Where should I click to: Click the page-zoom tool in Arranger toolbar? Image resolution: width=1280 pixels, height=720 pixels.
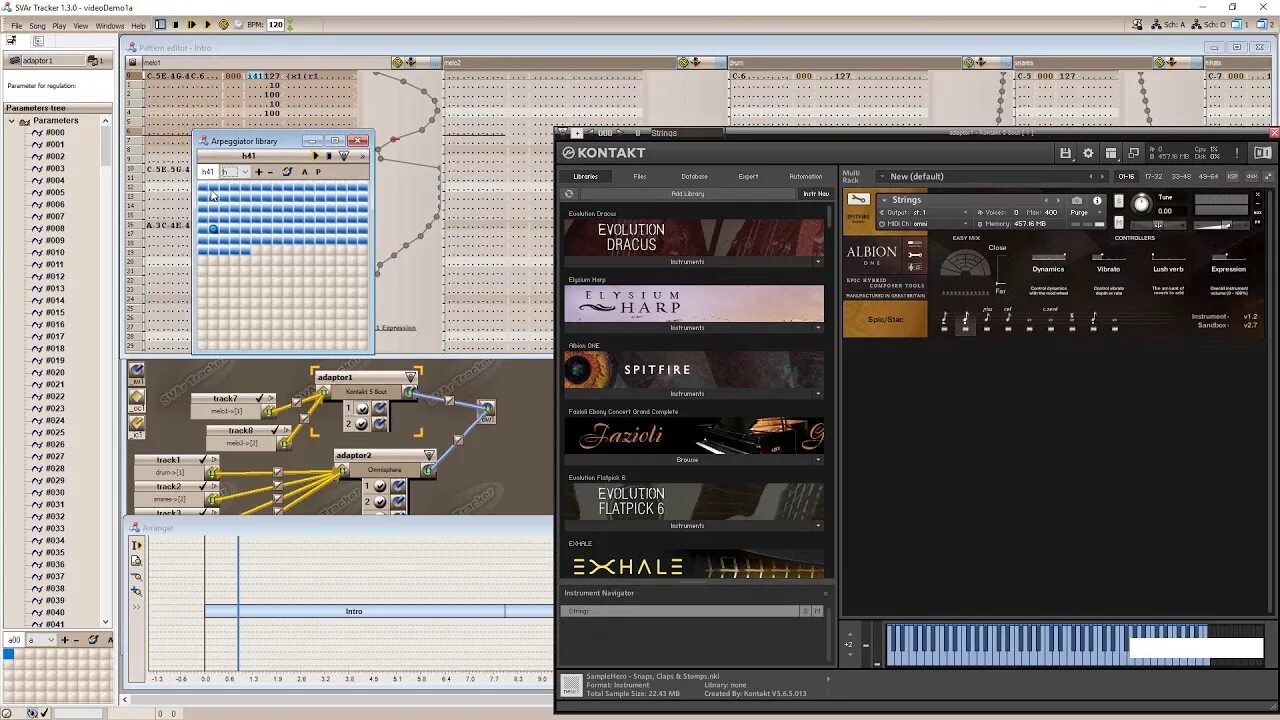tap(137, 561)
